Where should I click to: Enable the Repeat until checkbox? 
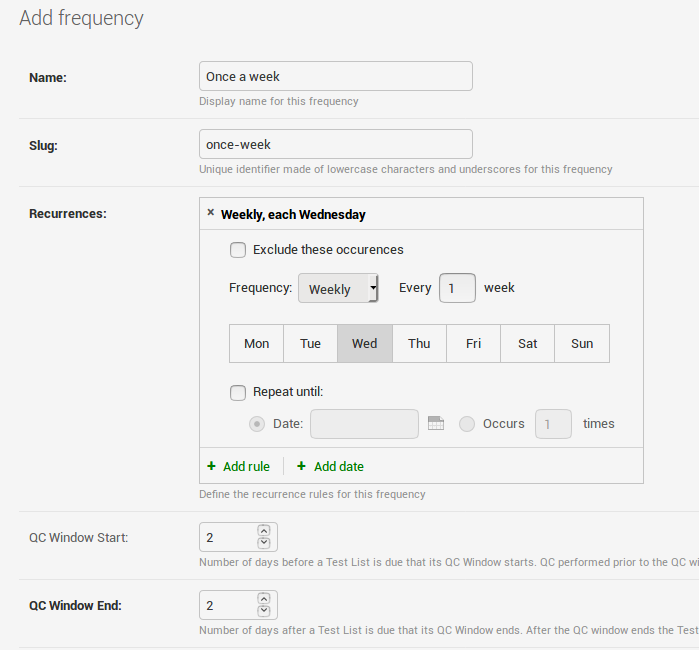(x=238, y=393)
